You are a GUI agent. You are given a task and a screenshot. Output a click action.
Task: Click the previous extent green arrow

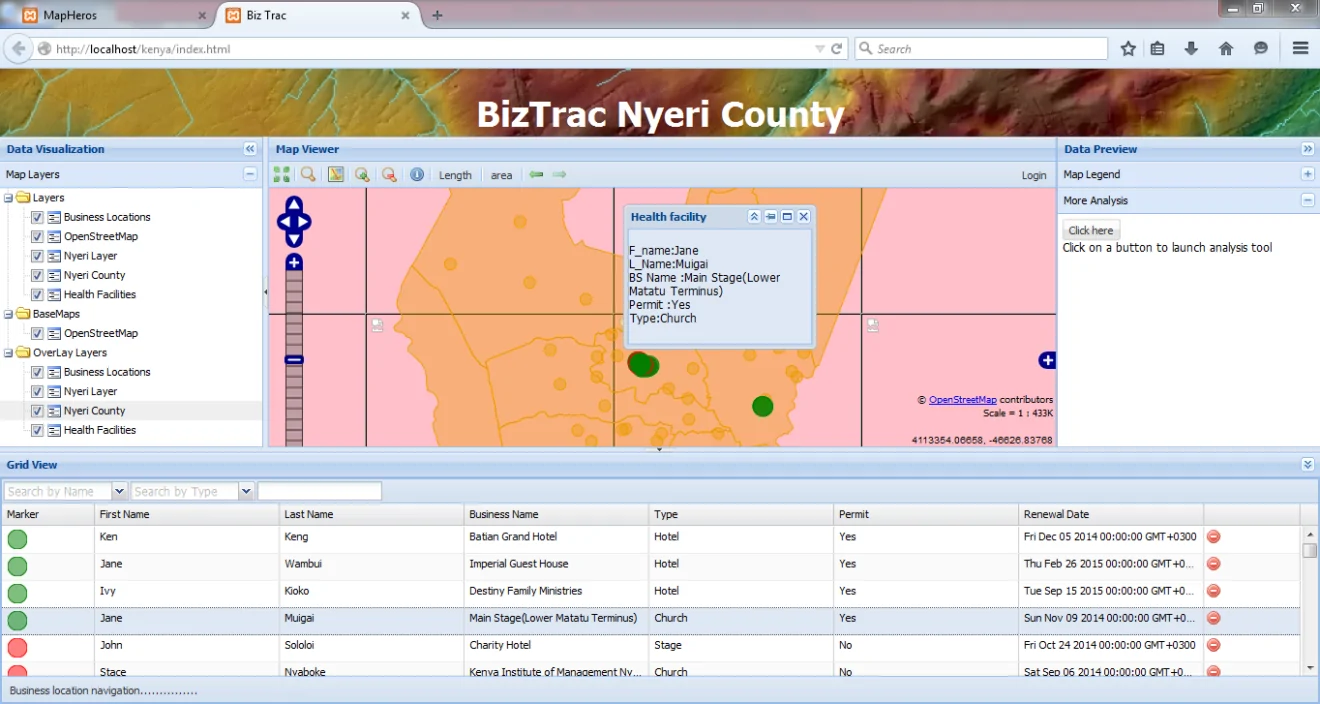pos(535,174)
